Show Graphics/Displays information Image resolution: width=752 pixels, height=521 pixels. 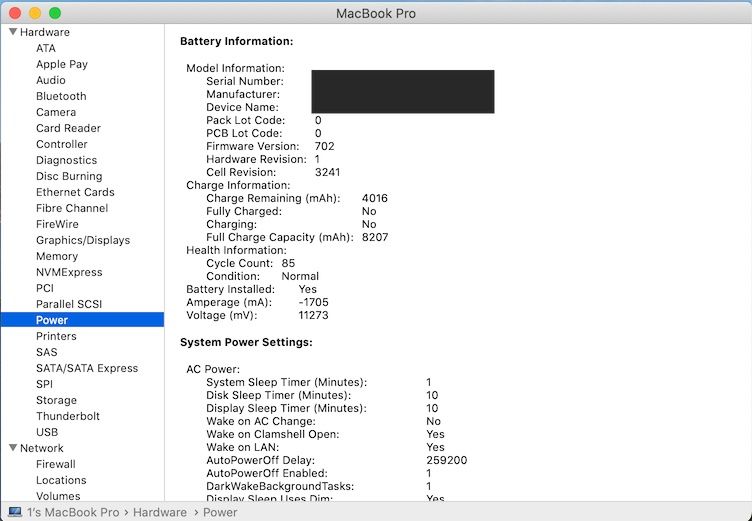83,240
